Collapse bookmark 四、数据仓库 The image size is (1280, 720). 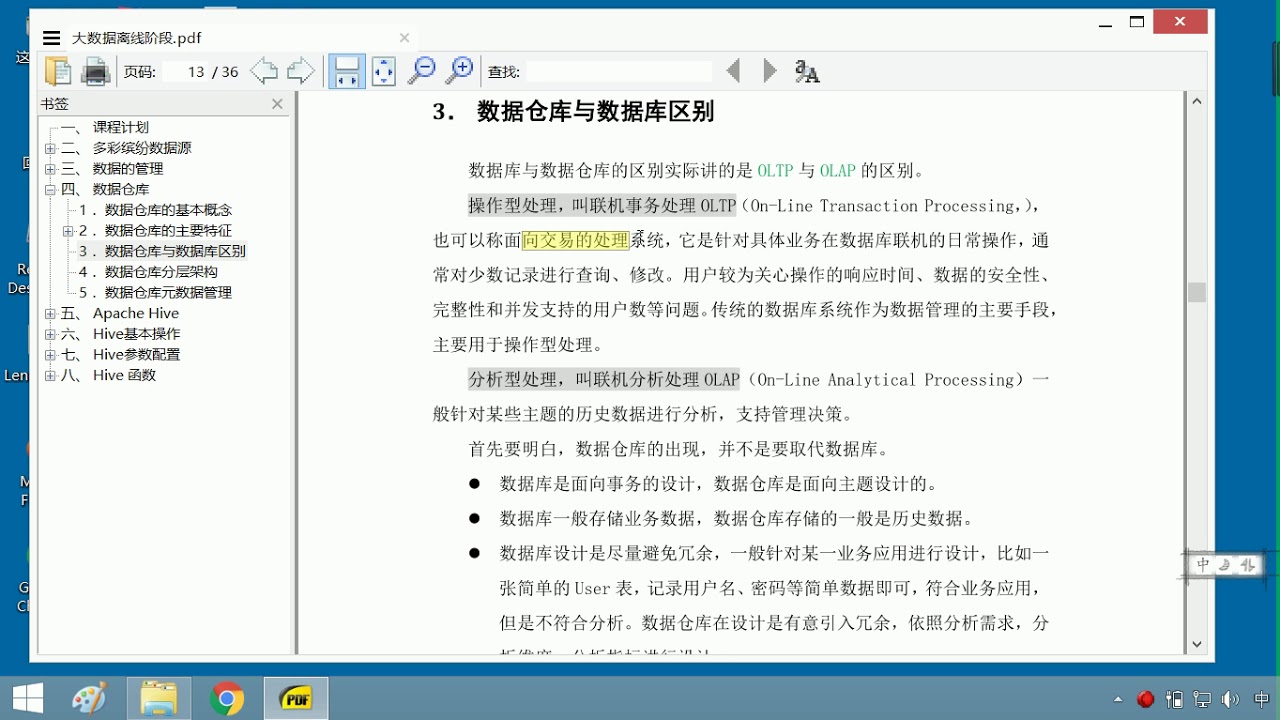click(50, 189)
